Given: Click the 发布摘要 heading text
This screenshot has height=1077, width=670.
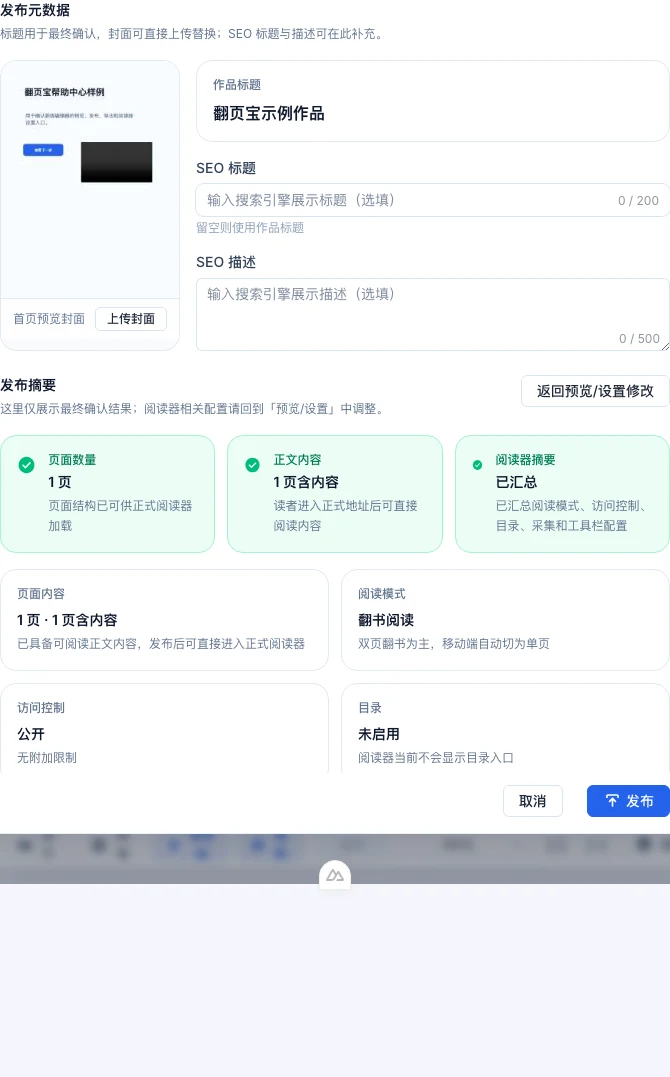Looking at the screenshot, I should 28,385.
